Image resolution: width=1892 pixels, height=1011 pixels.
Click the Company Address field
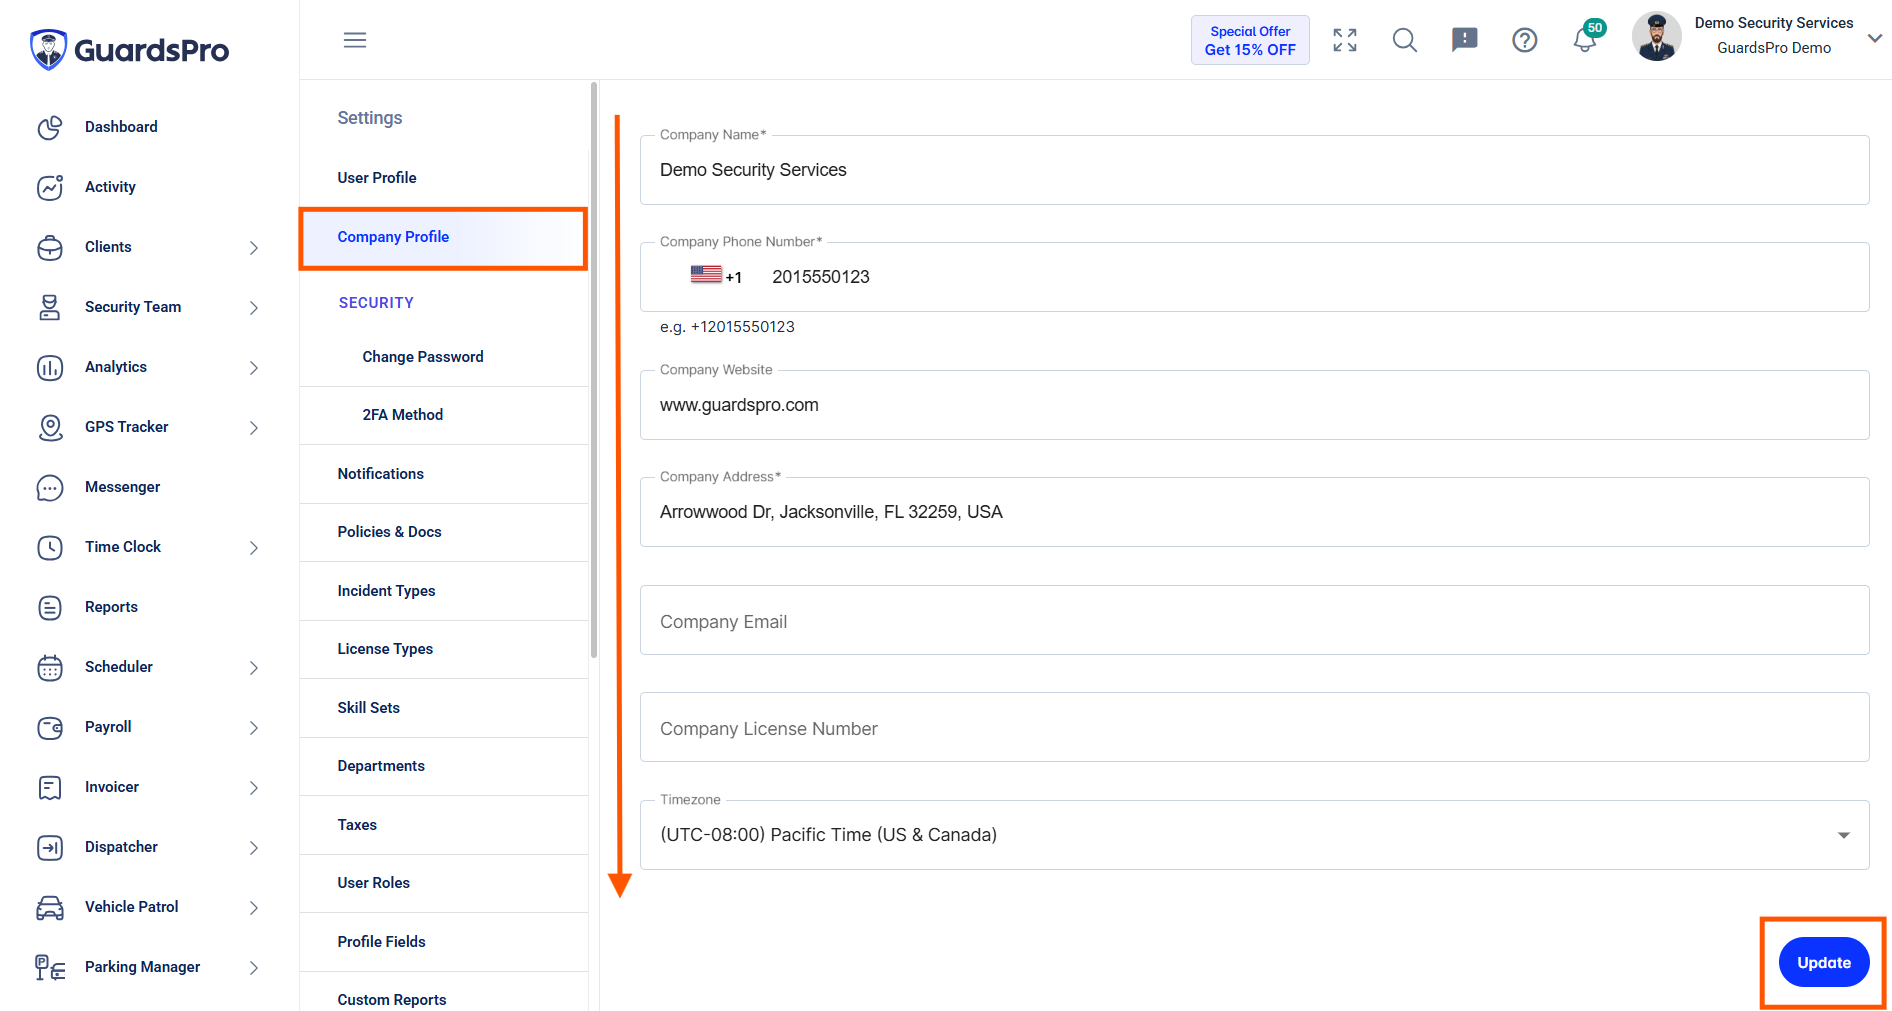coord(1254,512)
